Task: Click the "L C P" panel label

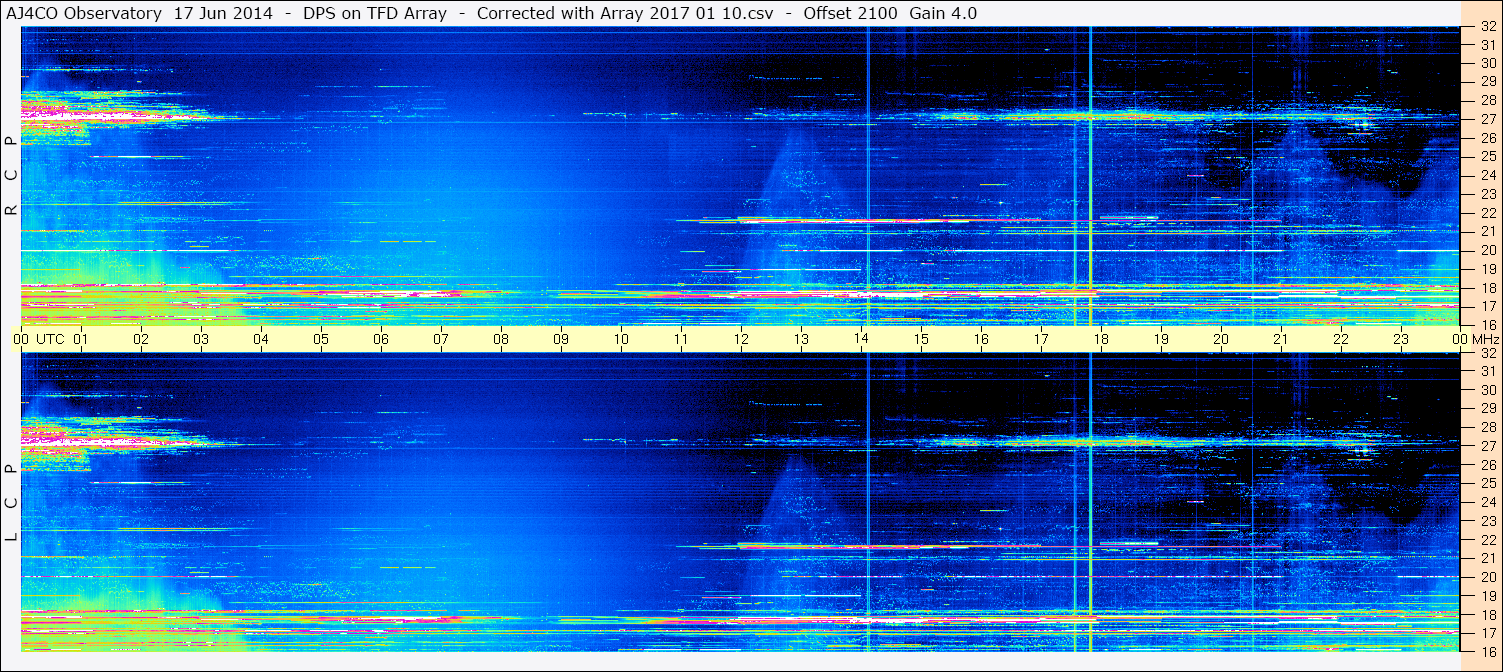Action: (x=11, y=503)
